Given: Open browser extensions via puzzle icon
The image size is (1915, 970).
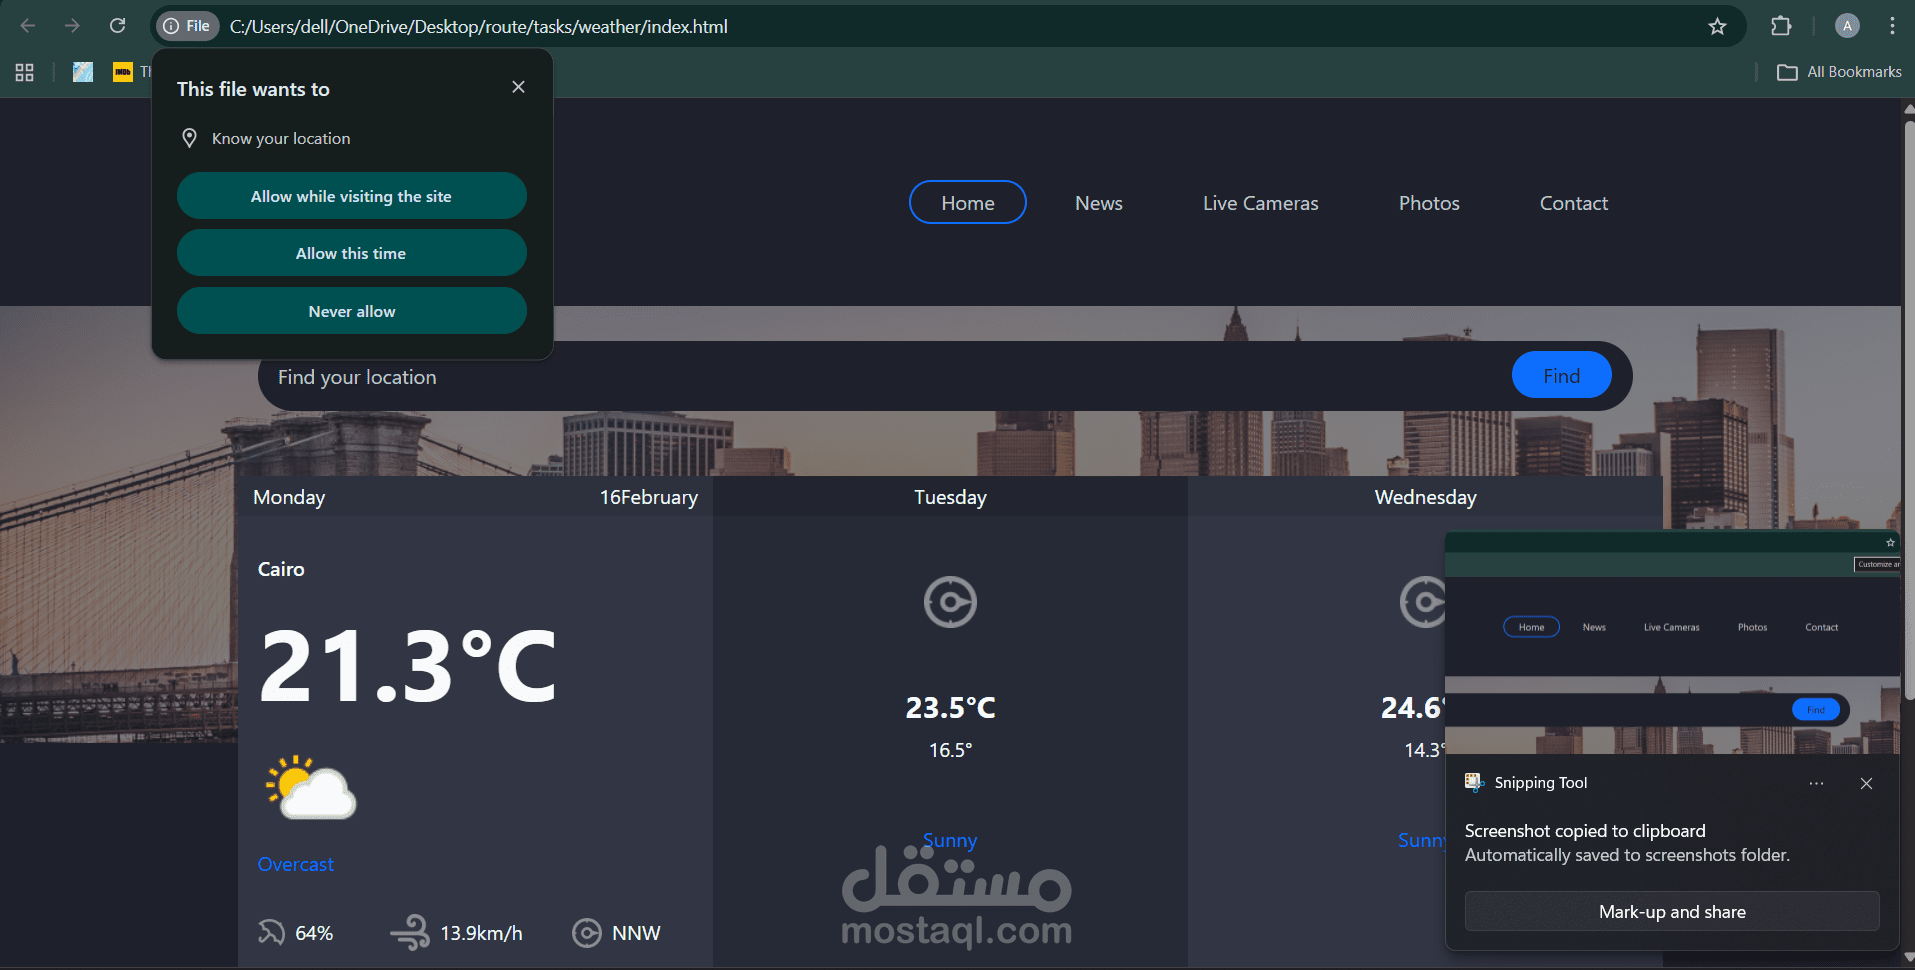Looking at the screenshot, I should [x=1781, y=26].
